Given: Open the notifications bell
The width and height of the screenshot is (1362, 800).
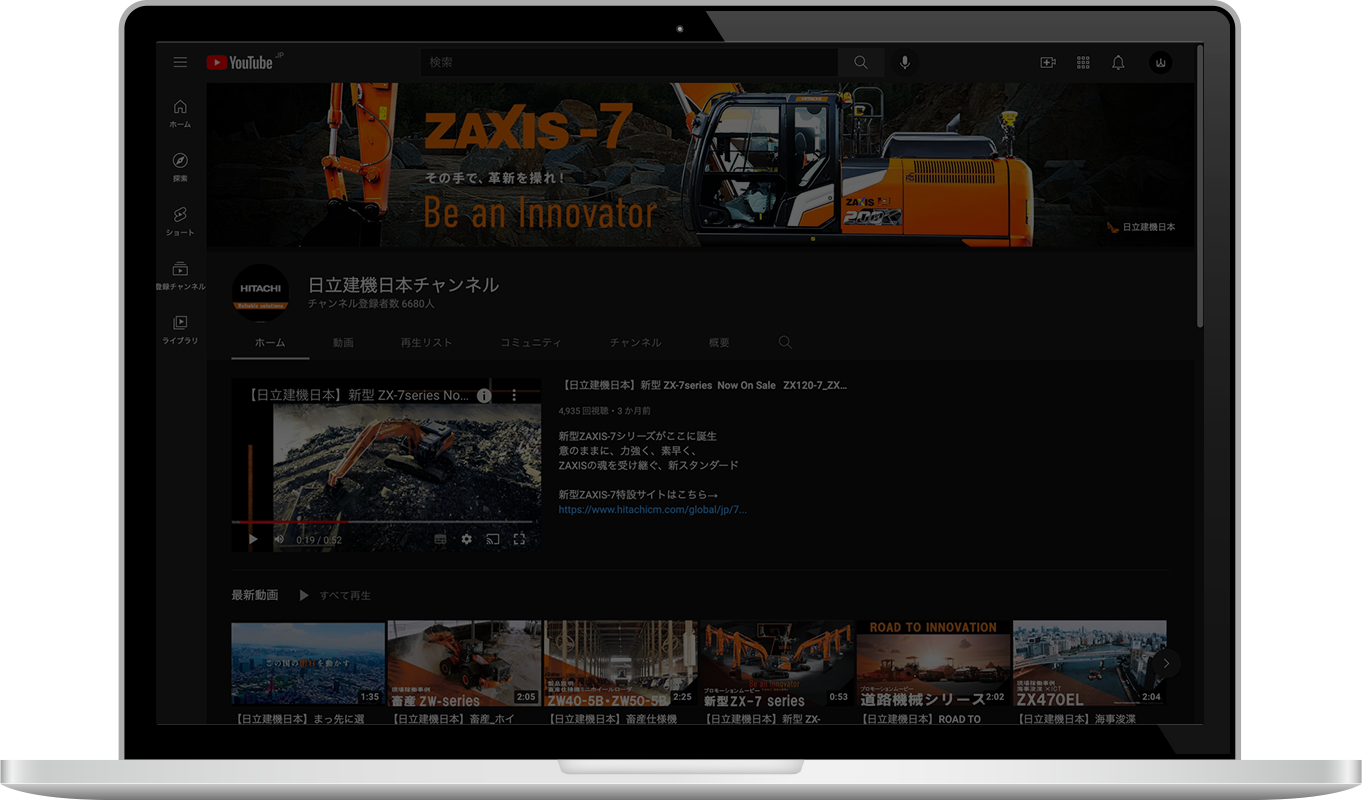Looking at the screenshot, I should point(1118,62).
